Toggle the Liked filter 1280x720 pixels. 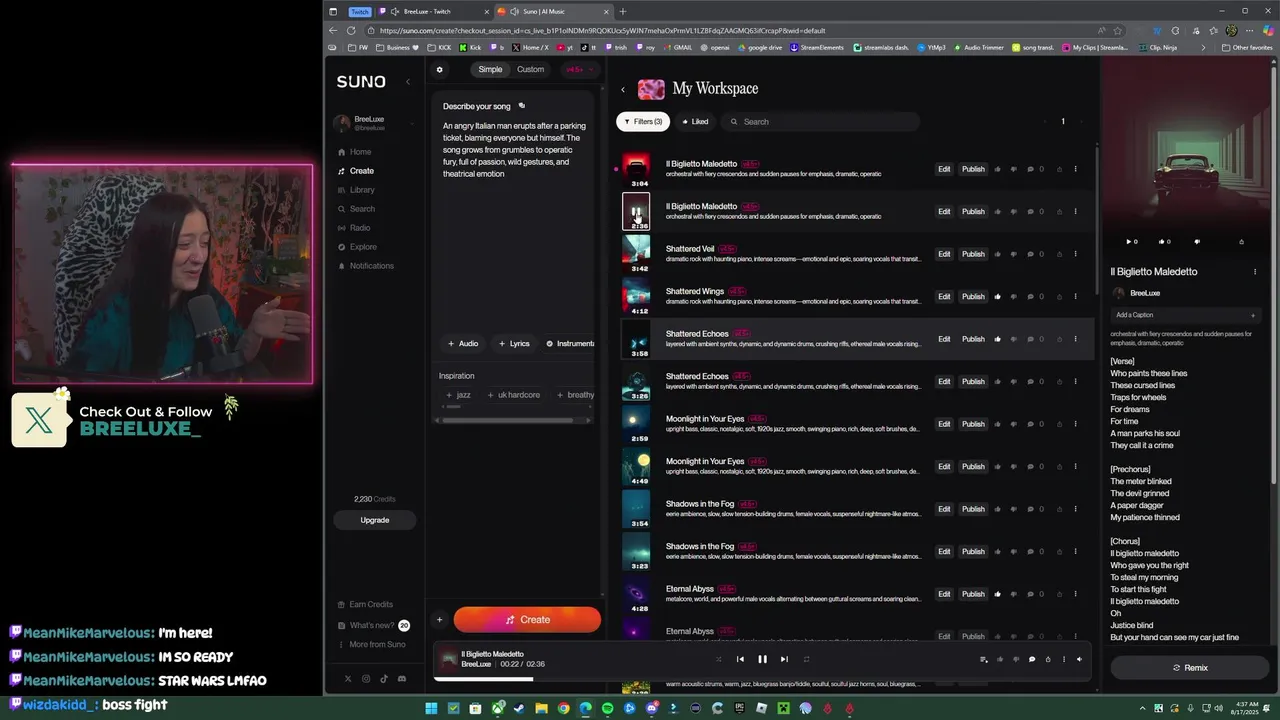pyautogui.click(x=695, y=122)
